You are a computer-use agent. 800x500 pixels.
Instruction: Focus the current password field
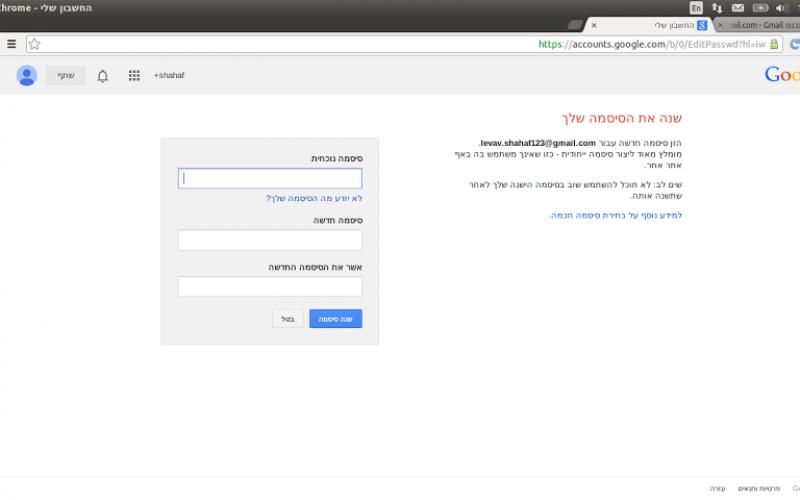(x=270, y=179)
